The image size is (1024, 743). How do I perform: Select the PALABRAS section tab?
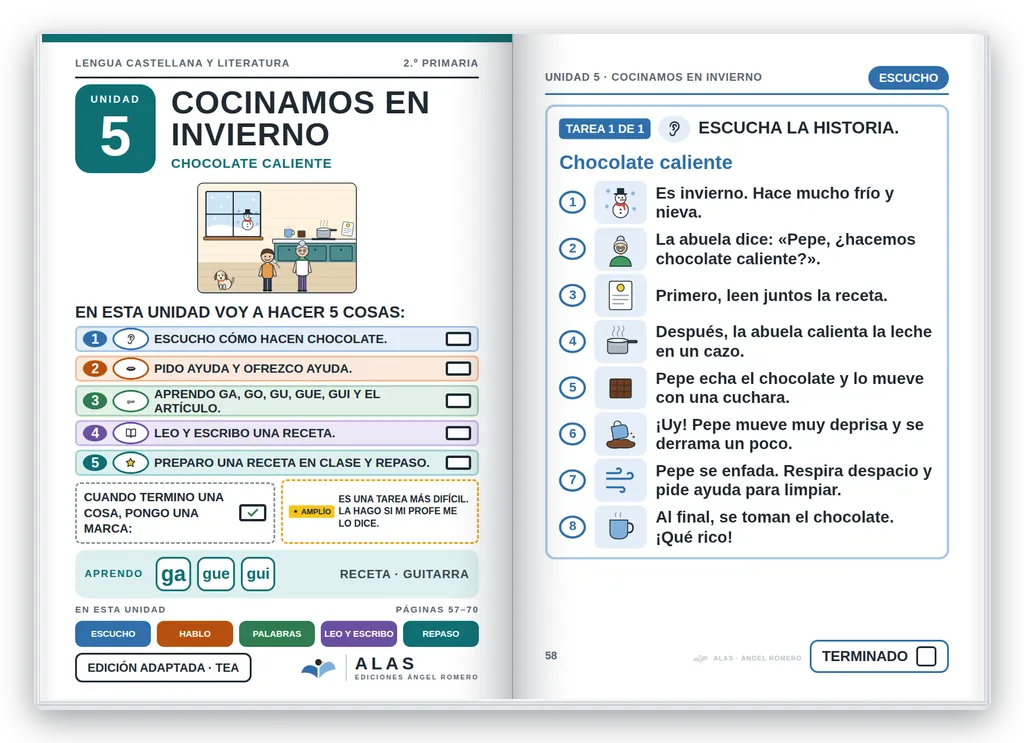(x=277, y=633)
